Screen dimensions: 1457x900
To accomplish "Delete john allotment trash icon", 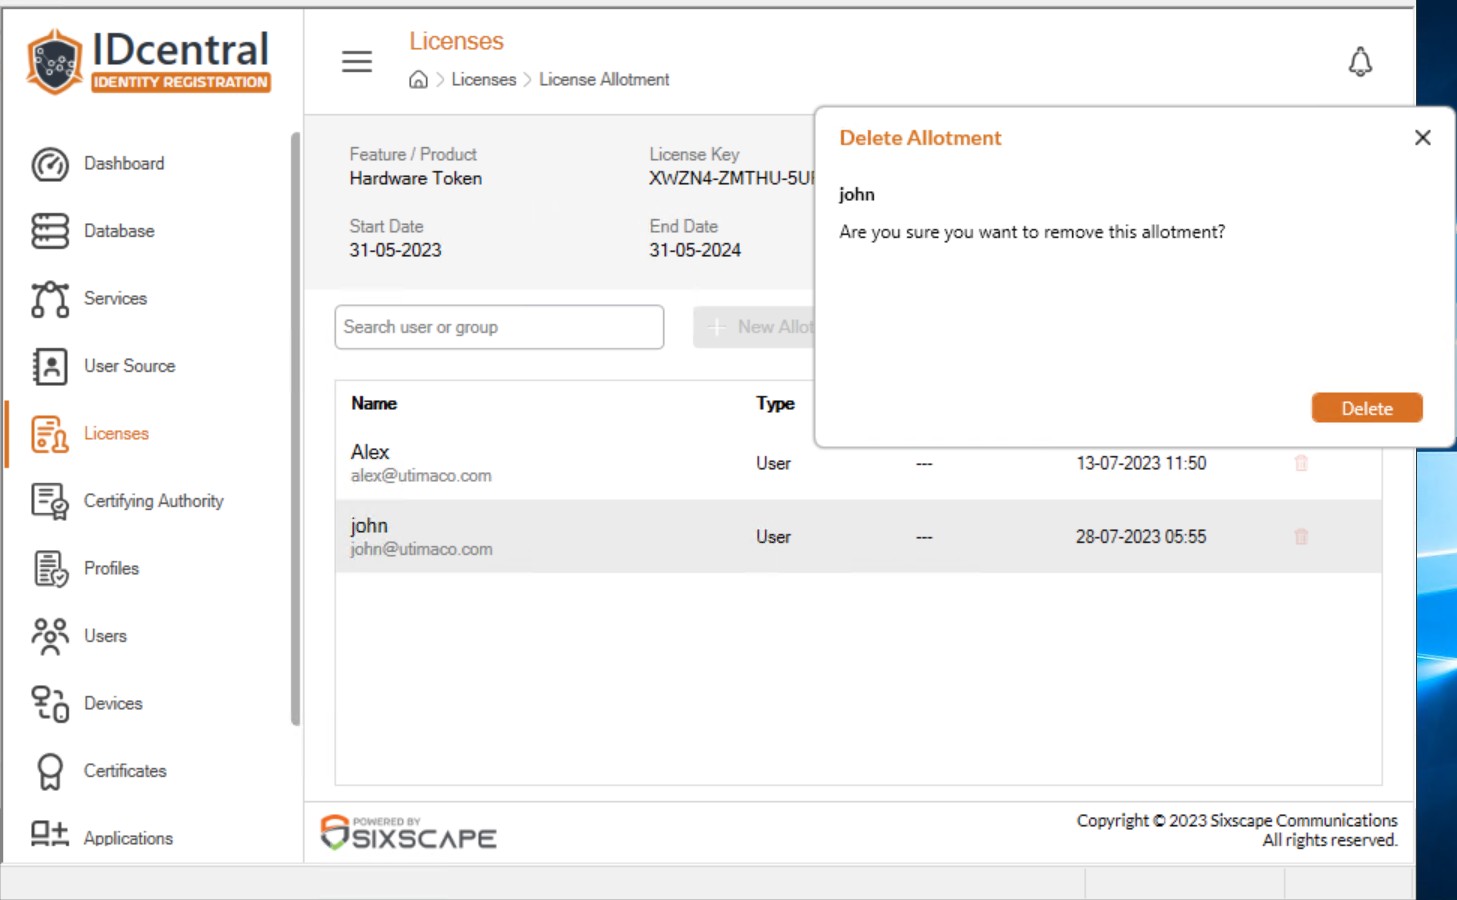I will tap(1301, 537).
